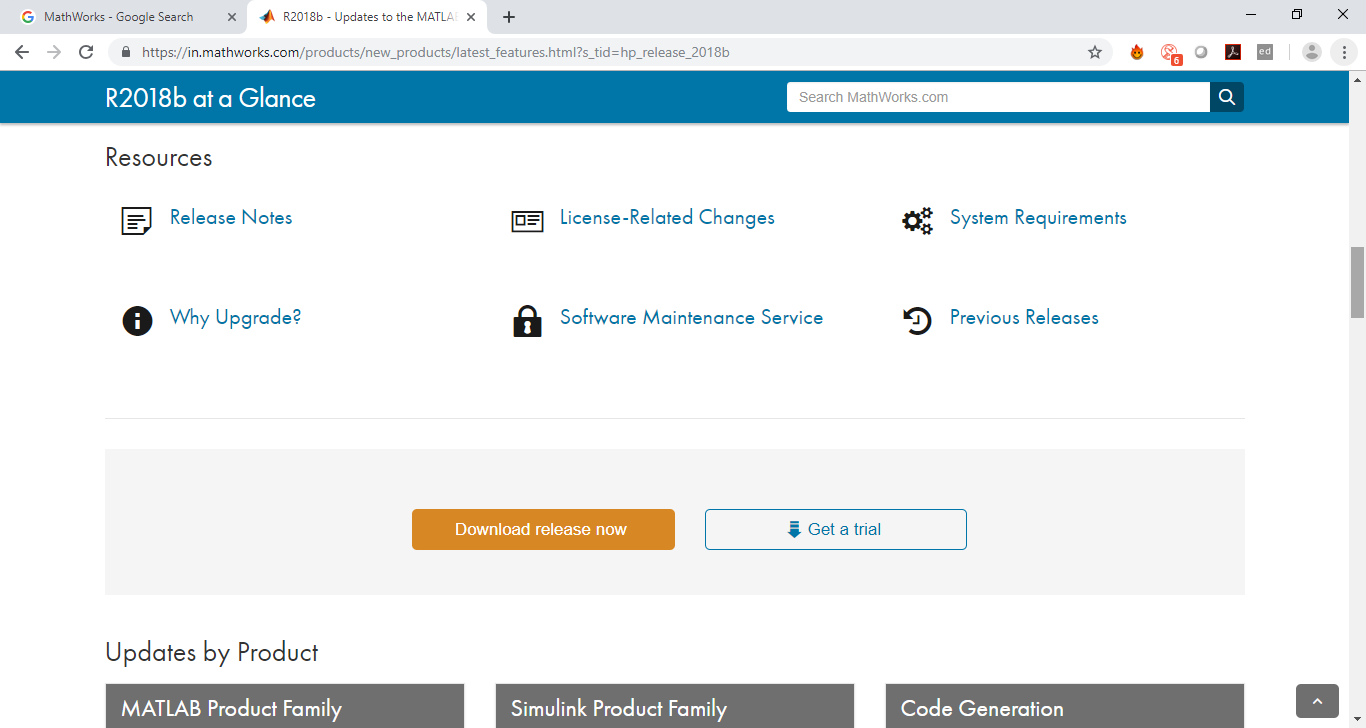The width and height of the screenshot is (1366, 728).
Task: Open the Why Upgrade? link
Action: 235,318
